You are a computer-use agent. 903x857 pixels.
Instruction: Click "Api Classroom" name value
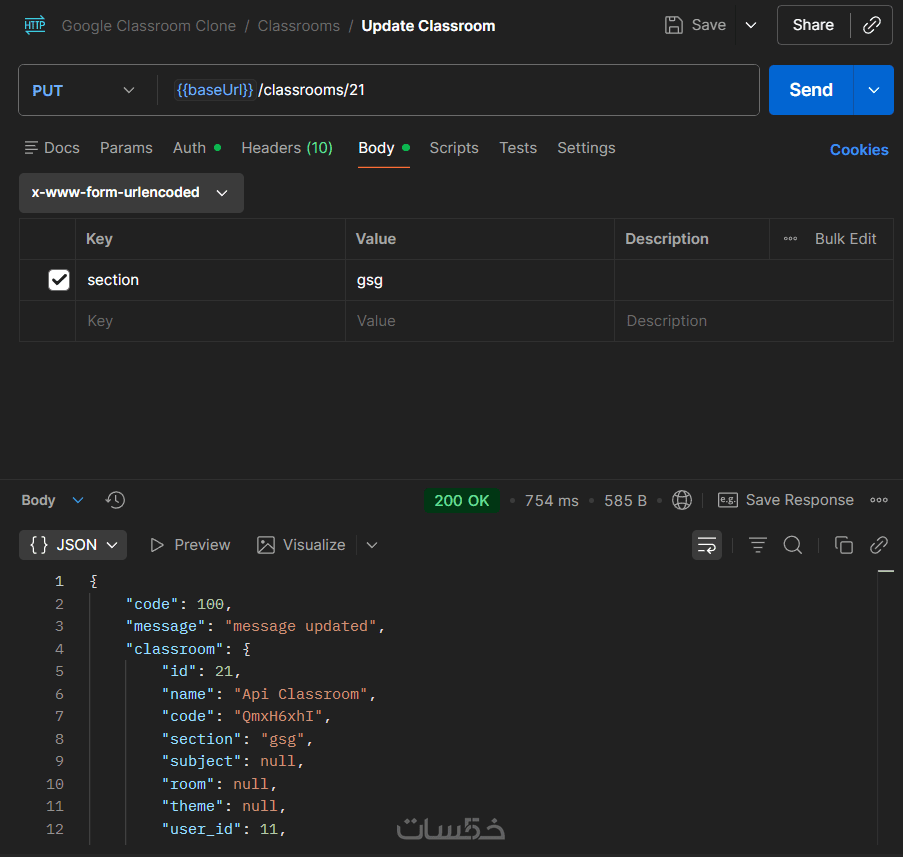tap(301, 694)
